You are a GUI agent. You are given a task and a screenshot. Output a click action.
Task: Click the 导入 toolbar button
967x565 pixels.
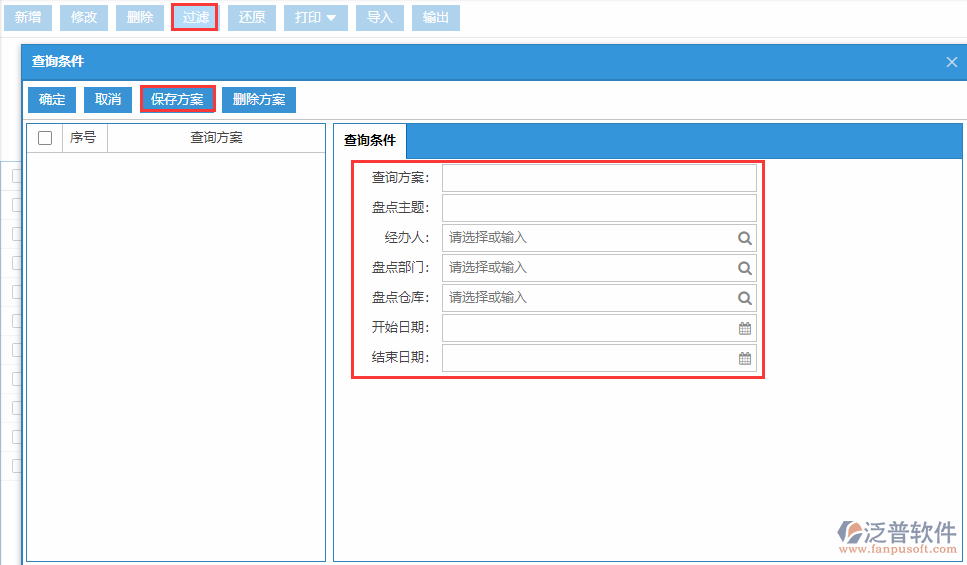379,18
